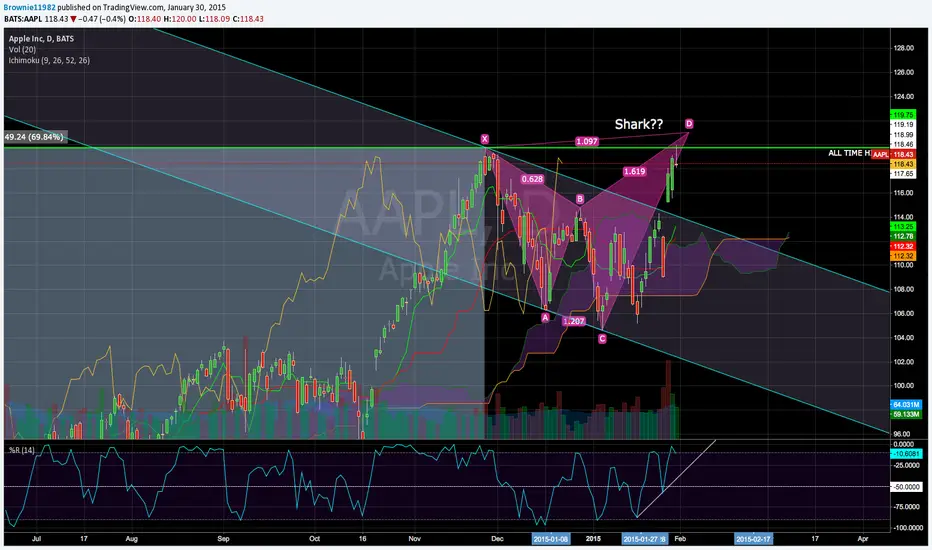Click the Apr label on time axis
The image size is (932, 550).
[863, 539]
